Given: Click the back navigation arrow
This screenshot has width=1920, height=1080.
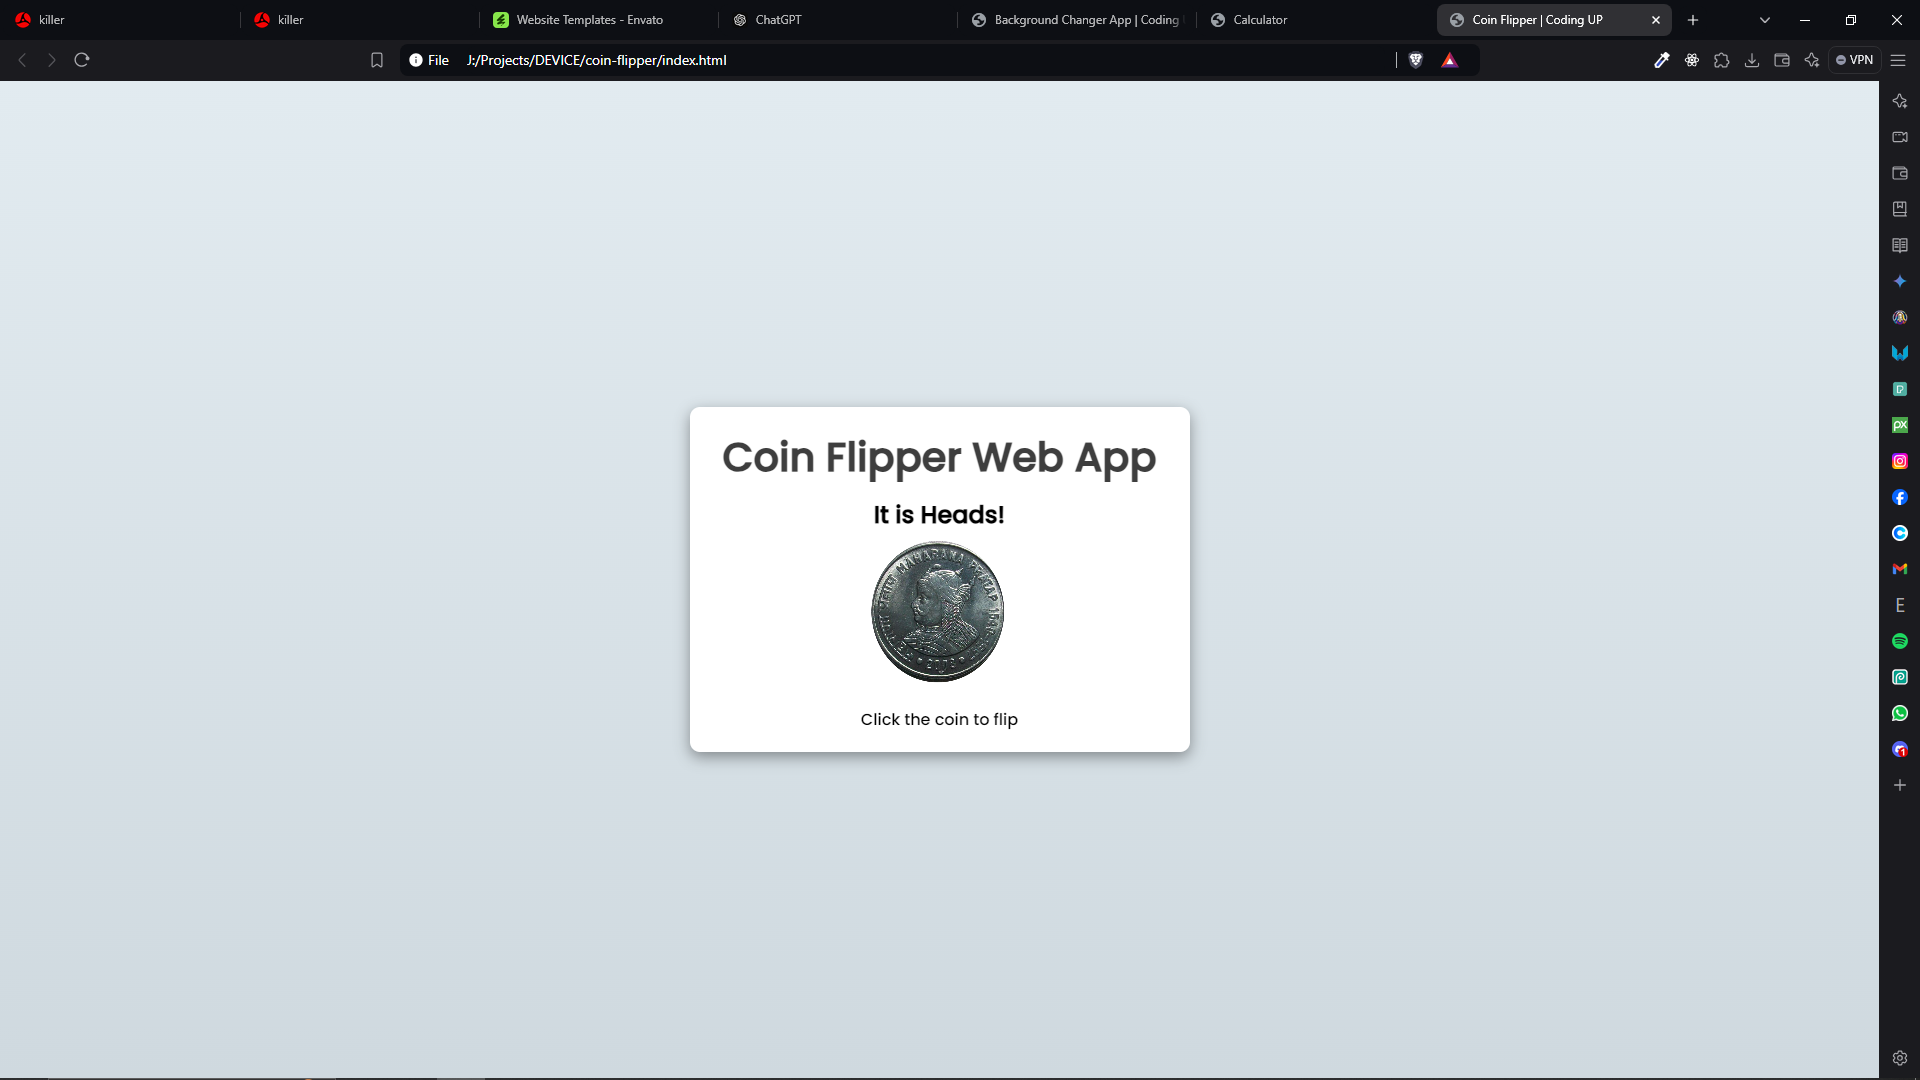Looking at the screenshot, I should point(22,60).
